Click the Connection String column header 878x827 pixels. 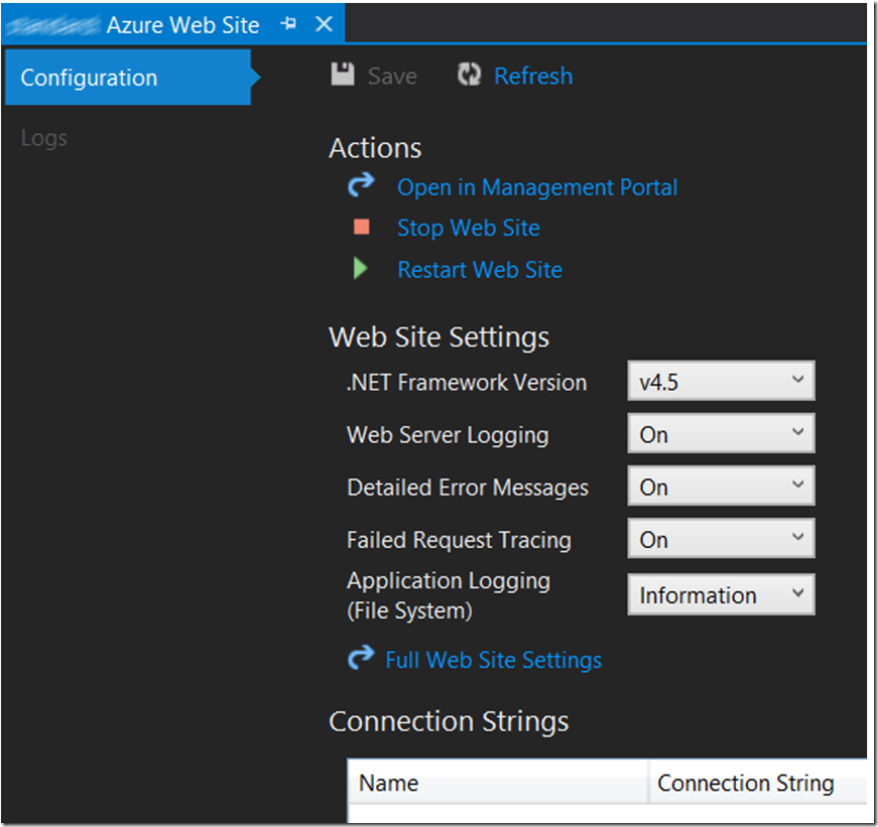tap(758, 782)
